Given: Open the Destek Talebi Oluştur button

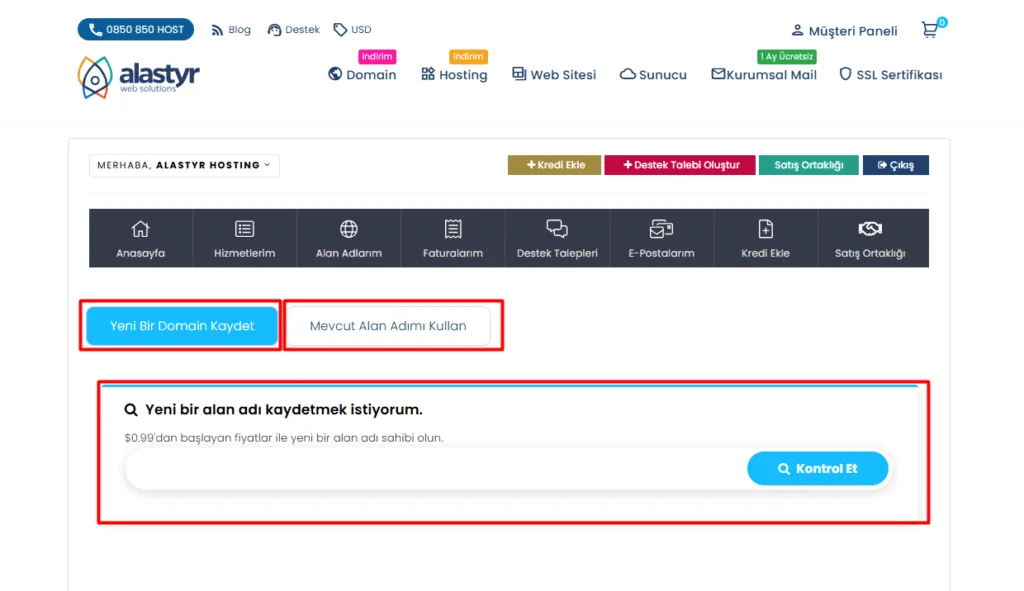Looking at the screenshot, I should 680,164.
